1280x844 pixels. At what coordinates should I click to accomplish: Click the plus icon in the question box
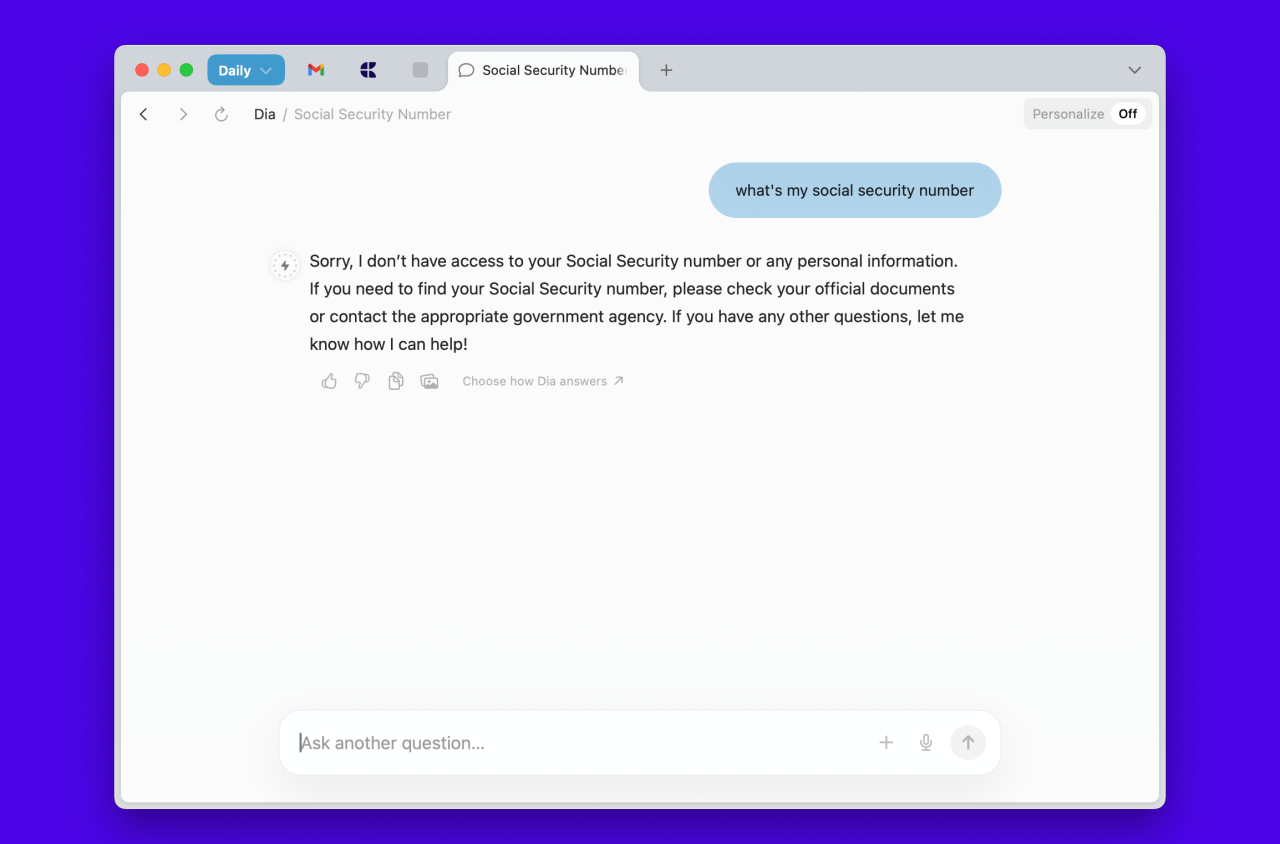coord(886,742)
